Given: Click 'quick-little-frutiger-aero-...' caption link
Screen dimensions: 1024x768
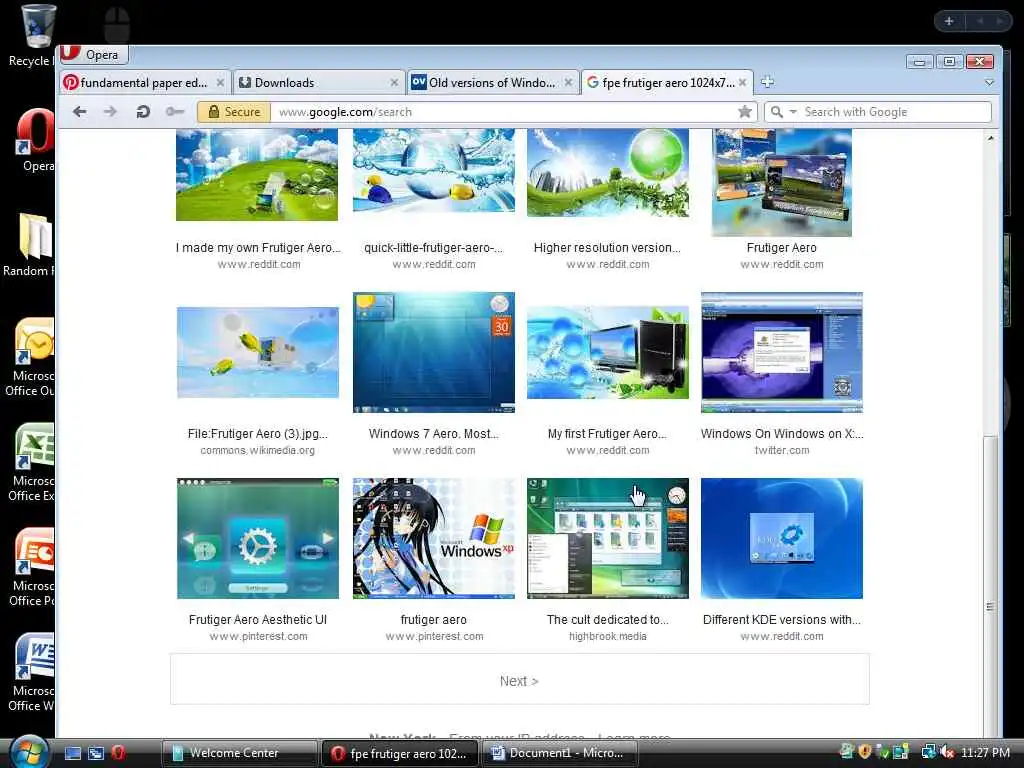Looking at the screenshot, I should 434,248.
